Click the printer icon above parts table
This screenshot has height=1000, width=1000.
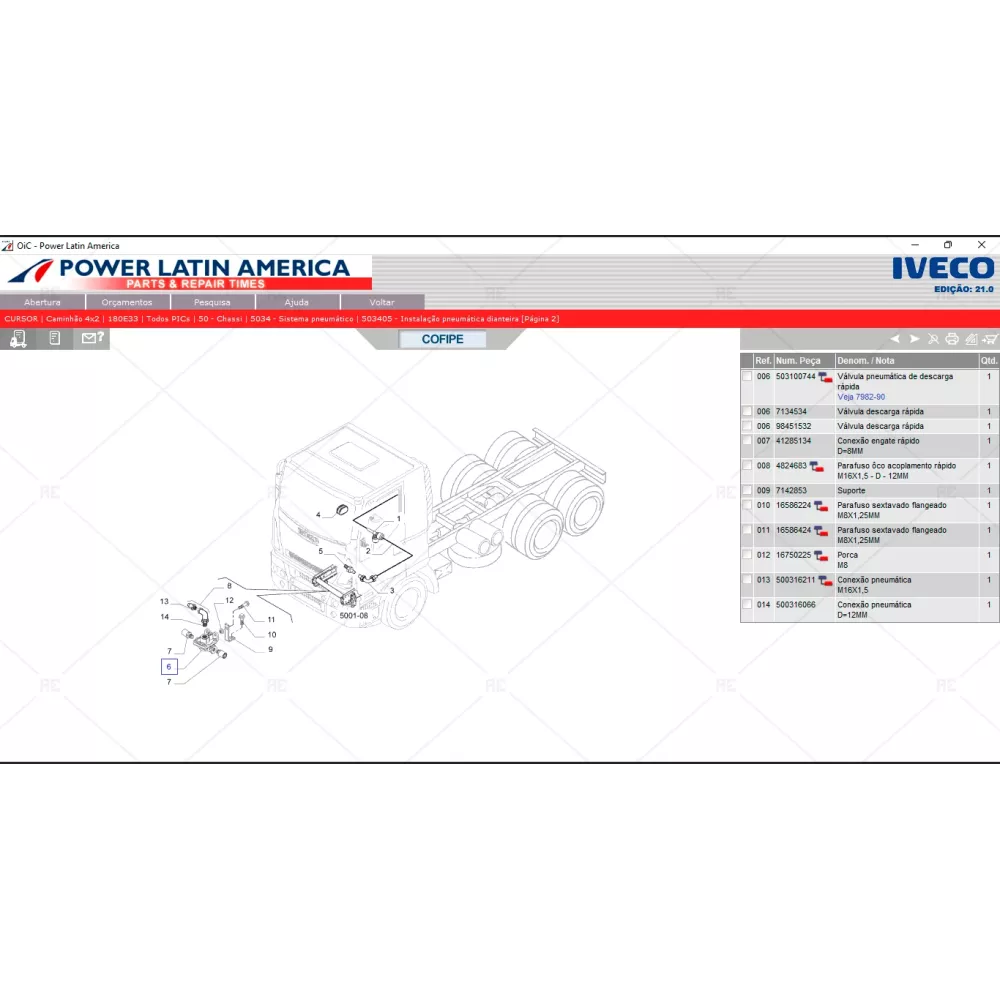click(x=952, y=339)
